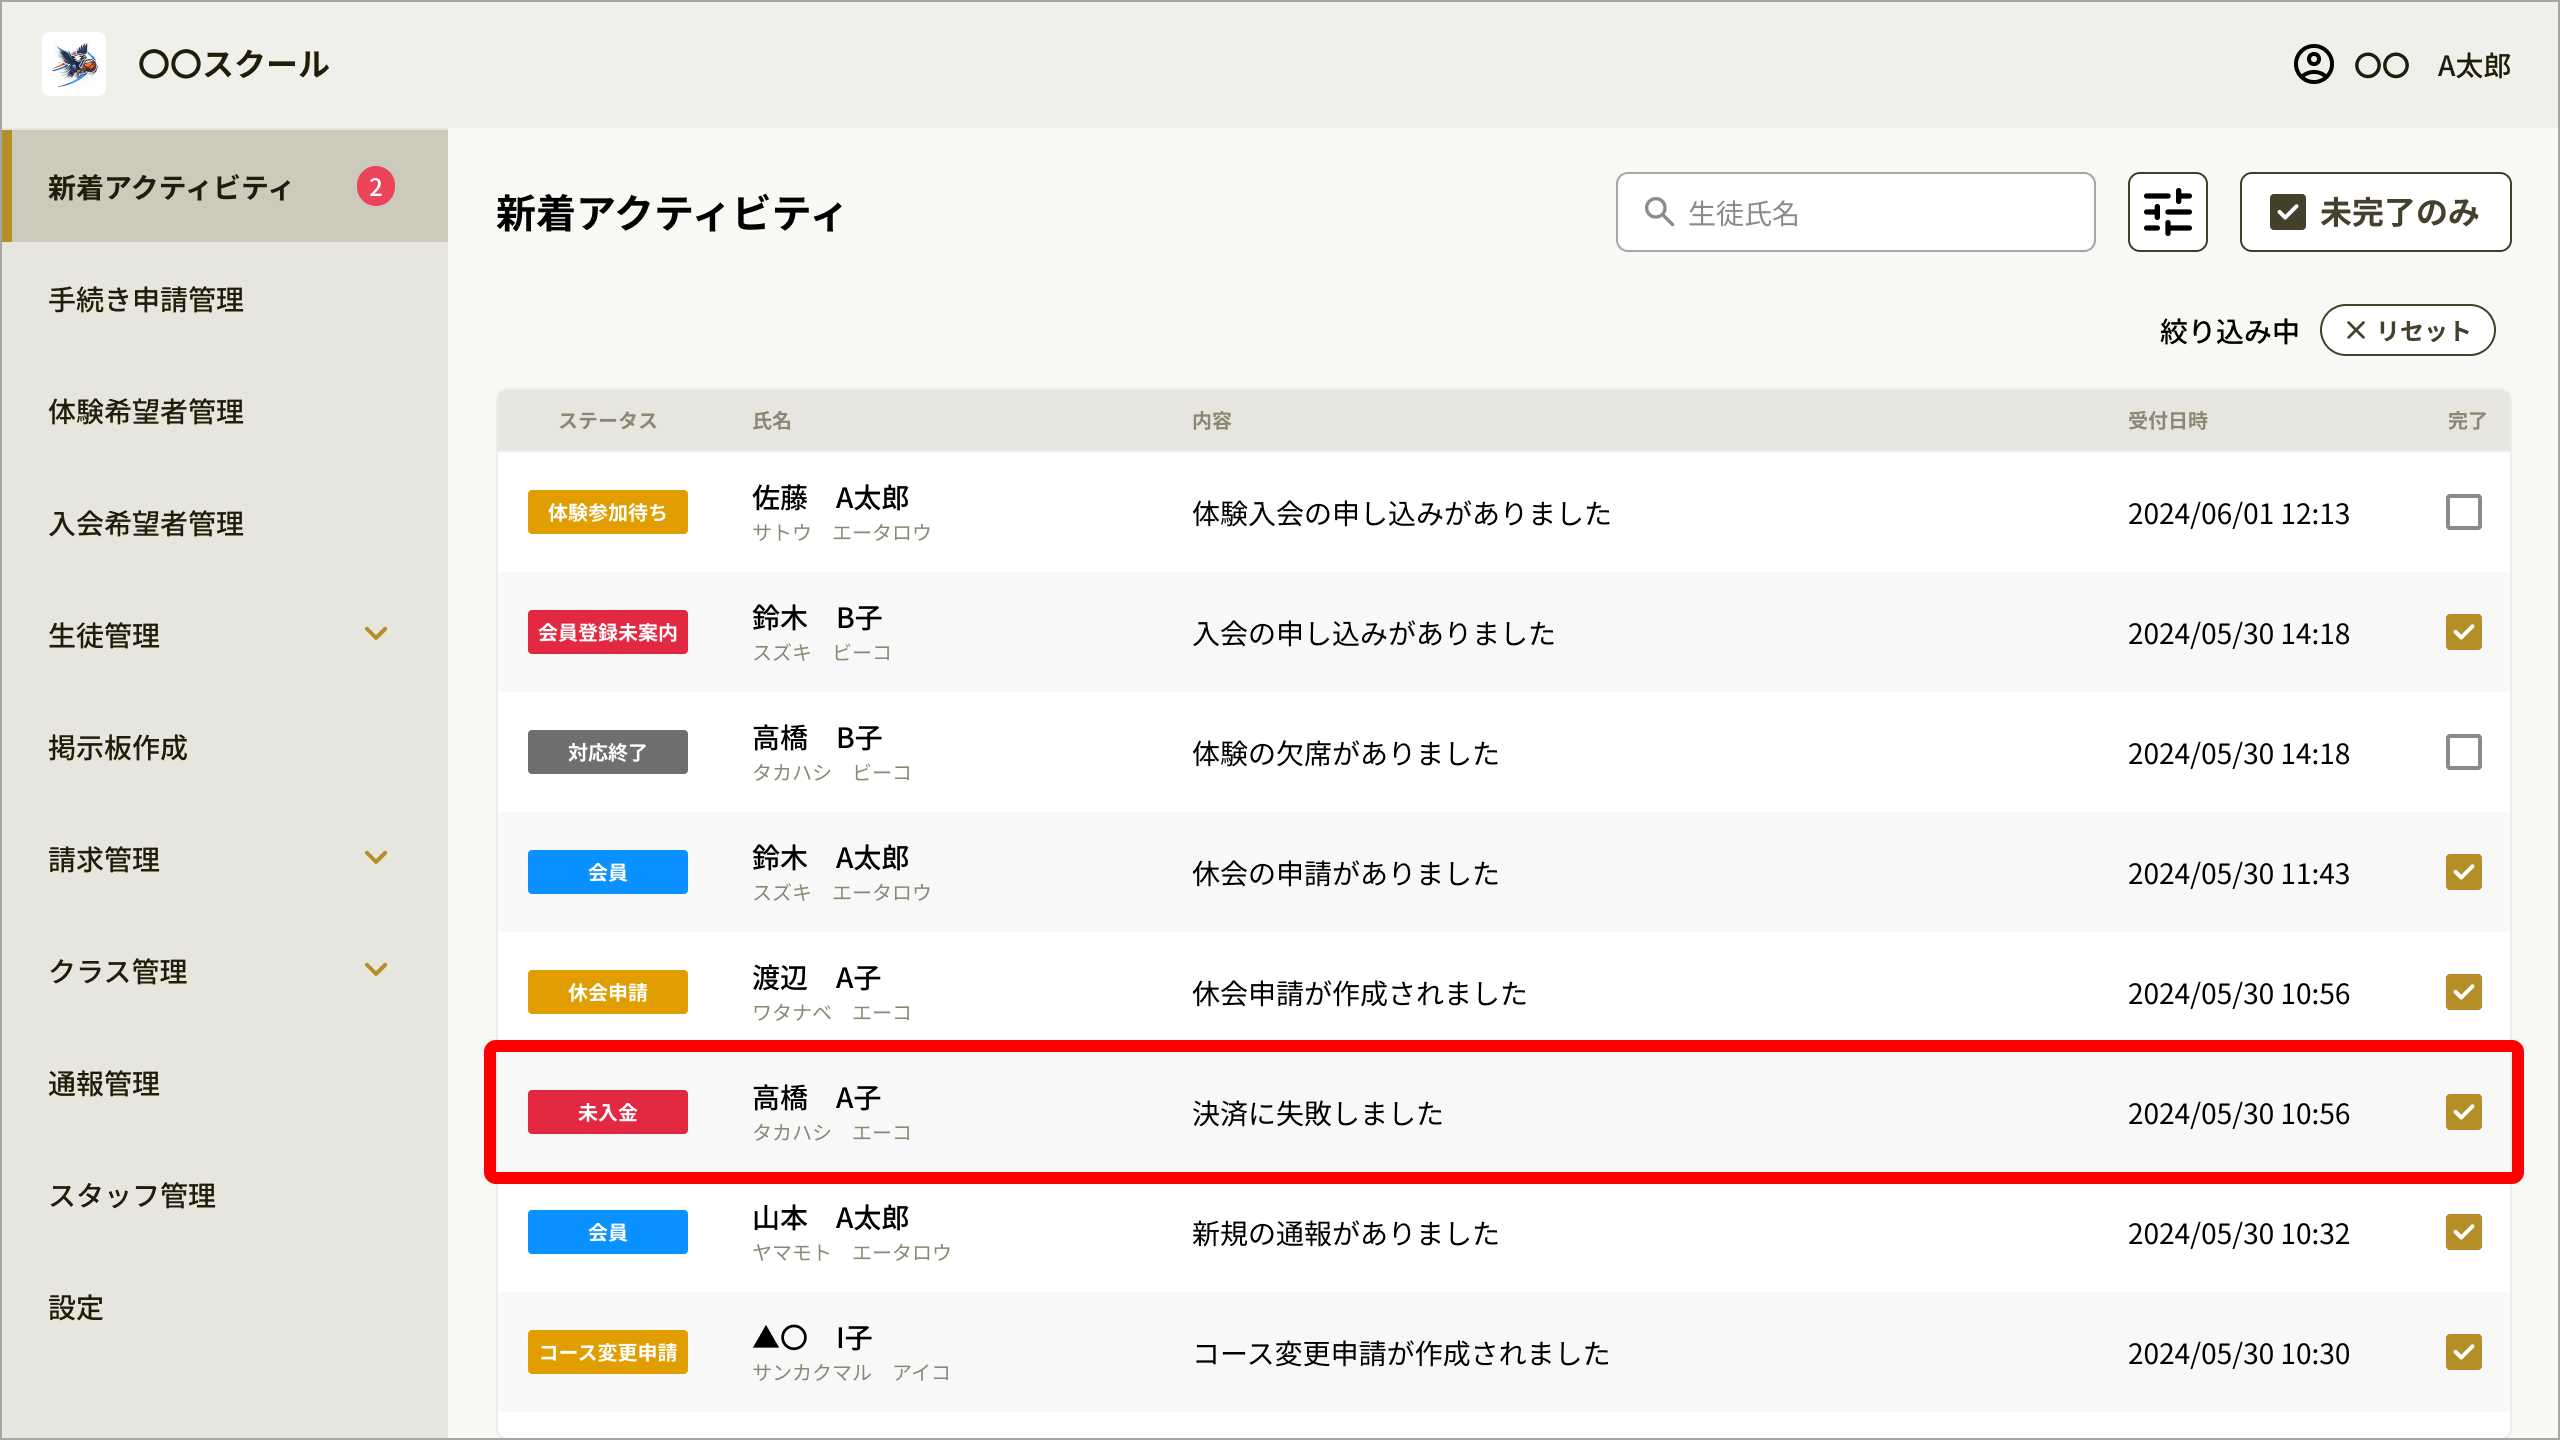Click the ステータス column header
2560x1440 pixels.
point(607,421)
